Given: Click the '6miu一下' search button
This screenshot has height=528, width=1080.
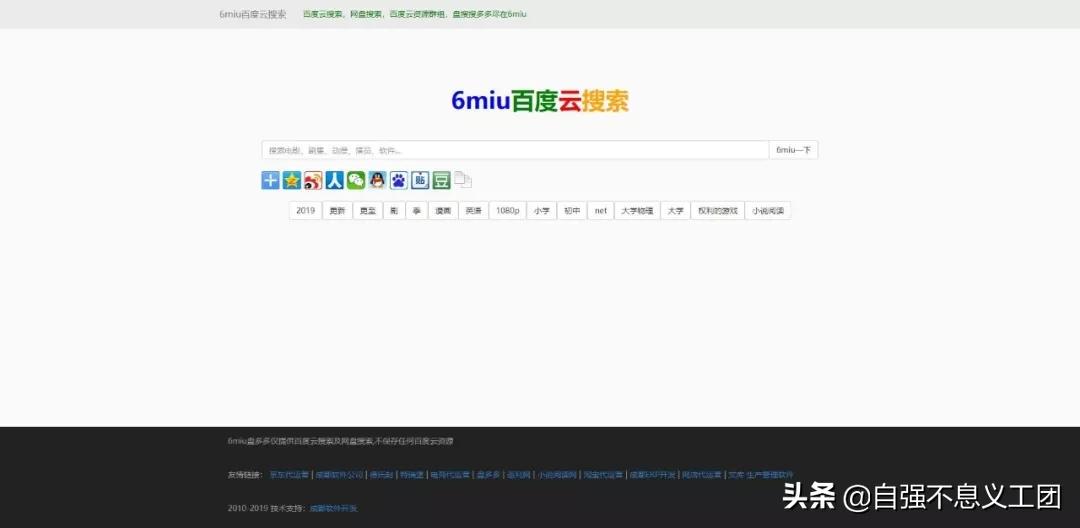Looking at the screenshot, I should (x=793, y=150).
